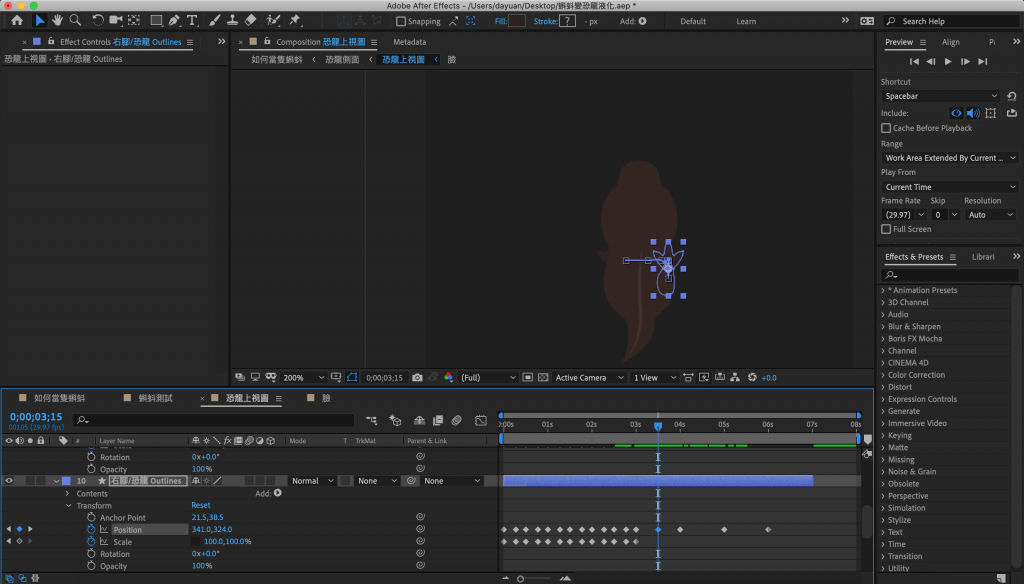Select the Zoom tool in toolbar
The width and height of the screenshot is (1024, 584).
(x=76, y=20)
